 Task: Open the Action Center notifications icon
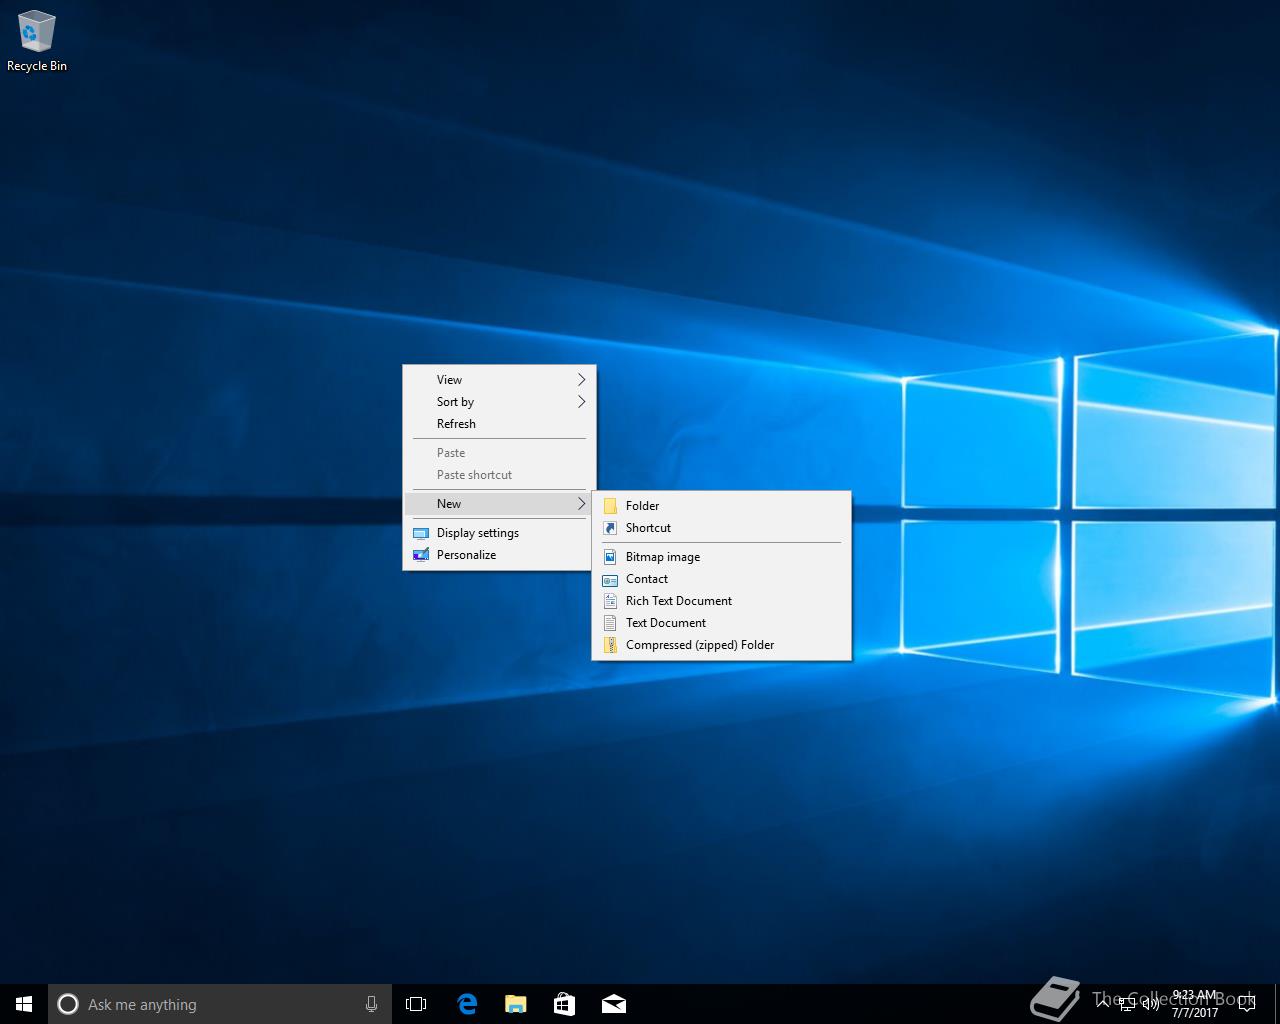[x=1247, y=1004]
